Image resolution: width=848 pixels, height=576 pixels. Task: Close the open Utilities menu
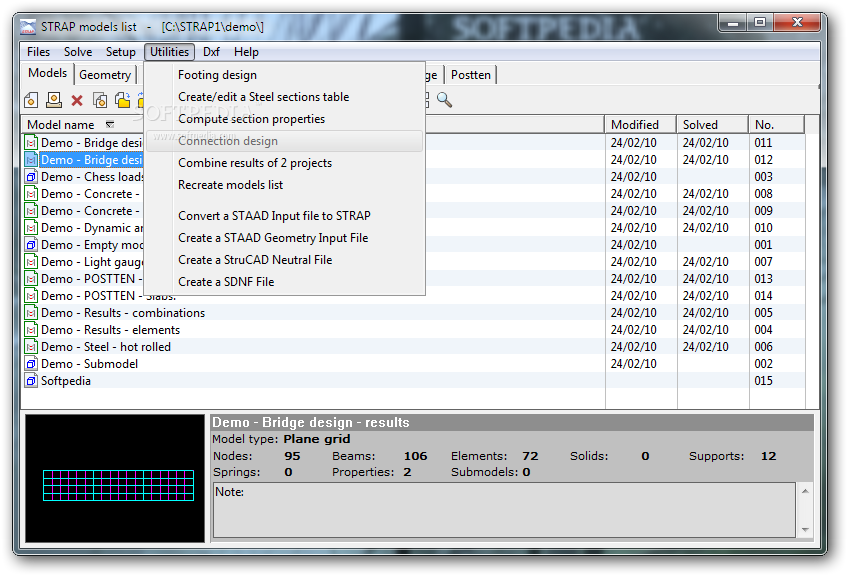tap(169, 52)
